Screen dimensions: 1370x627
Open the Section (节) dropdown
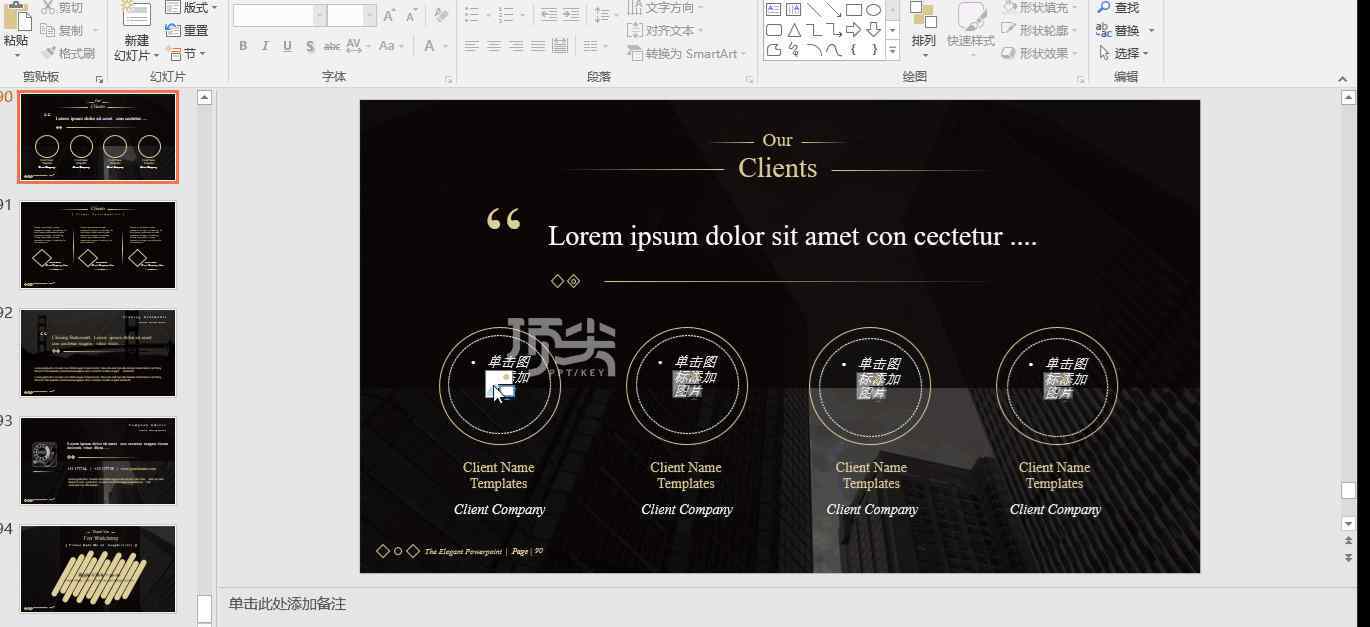(x=187, y=53)
